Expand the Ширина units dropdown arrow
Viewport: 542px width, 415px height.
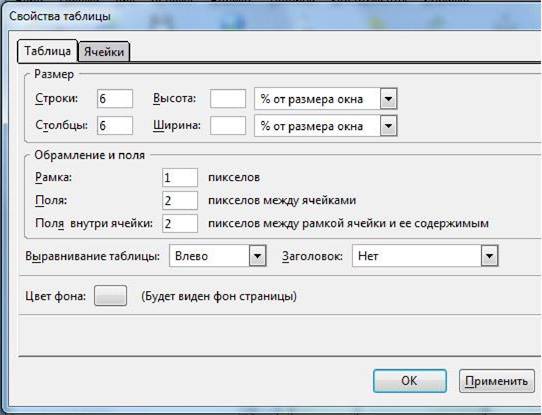point(389,126)
